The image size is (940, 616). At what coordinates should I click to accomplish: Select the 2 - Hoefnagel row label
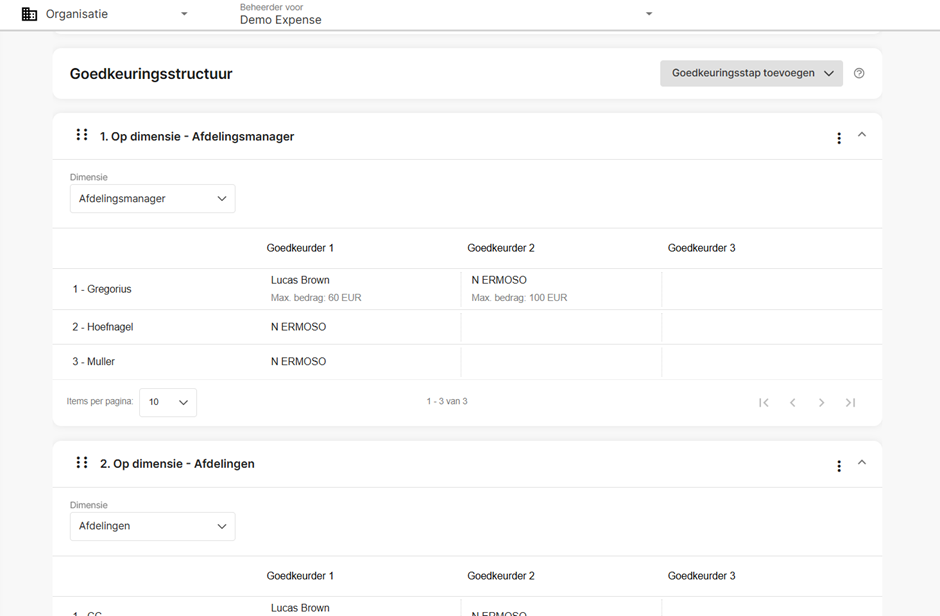pos(103,327)
